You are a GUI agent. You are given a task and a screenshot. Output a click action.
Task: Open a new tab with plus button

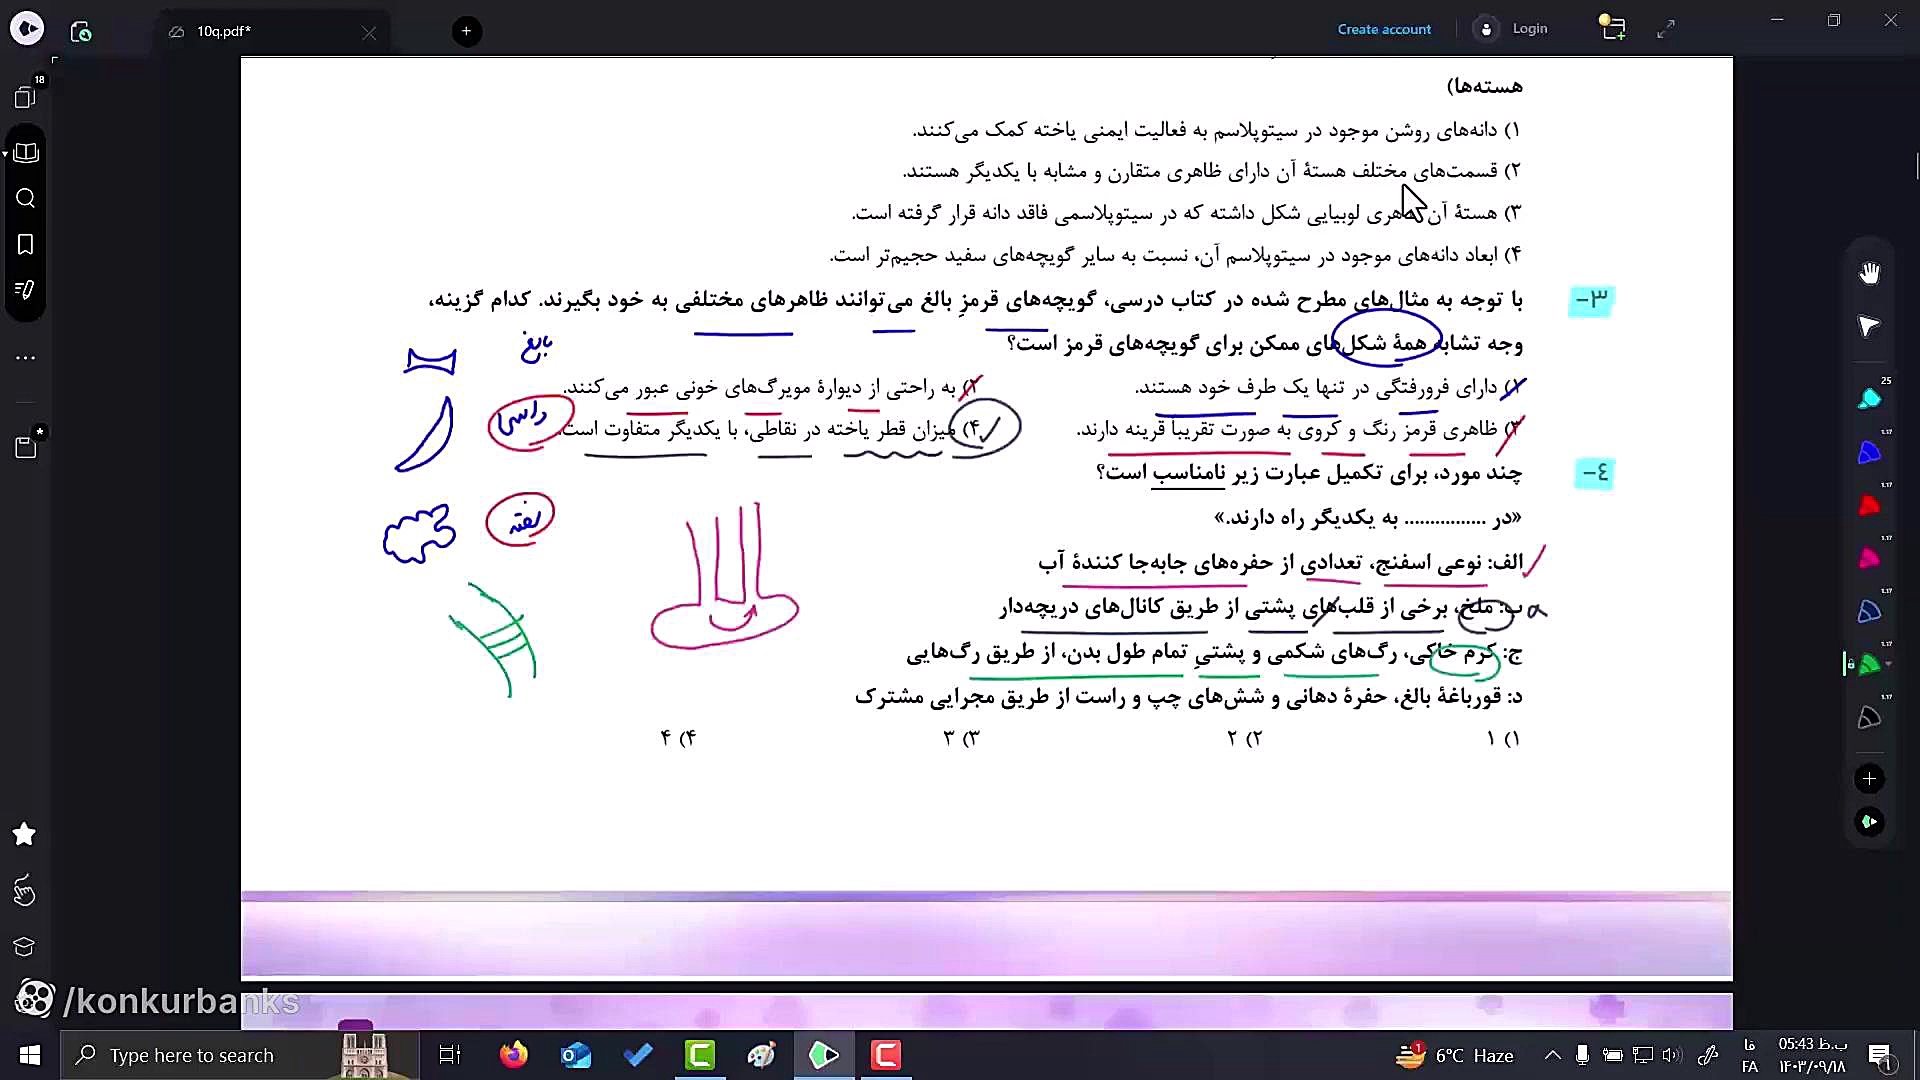(466, 31)
